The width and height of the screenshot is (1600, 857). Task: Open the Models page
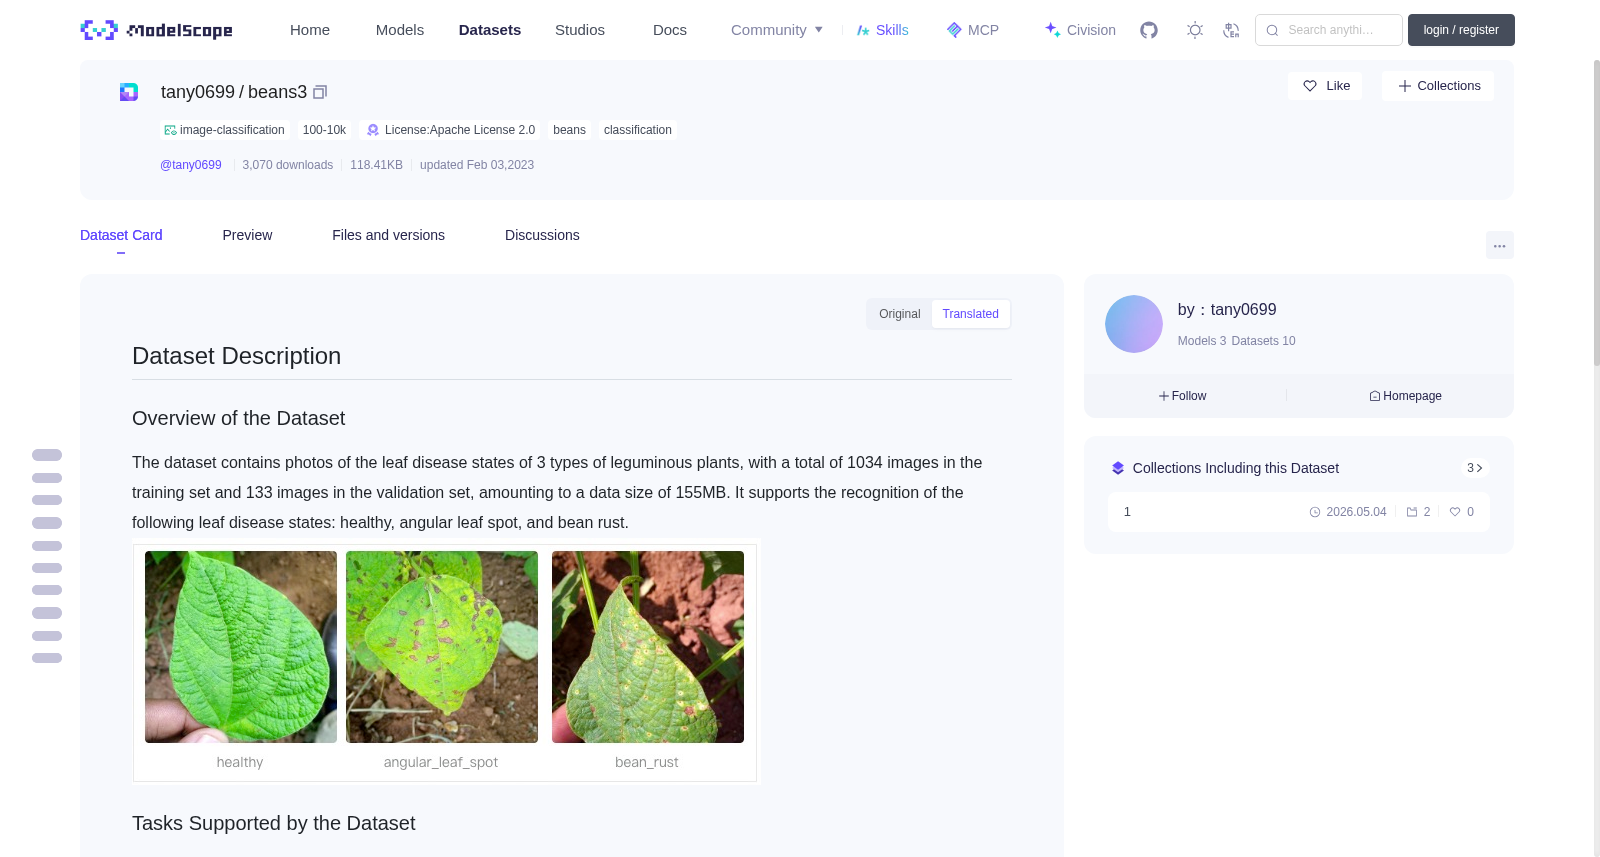click(400, 30)
